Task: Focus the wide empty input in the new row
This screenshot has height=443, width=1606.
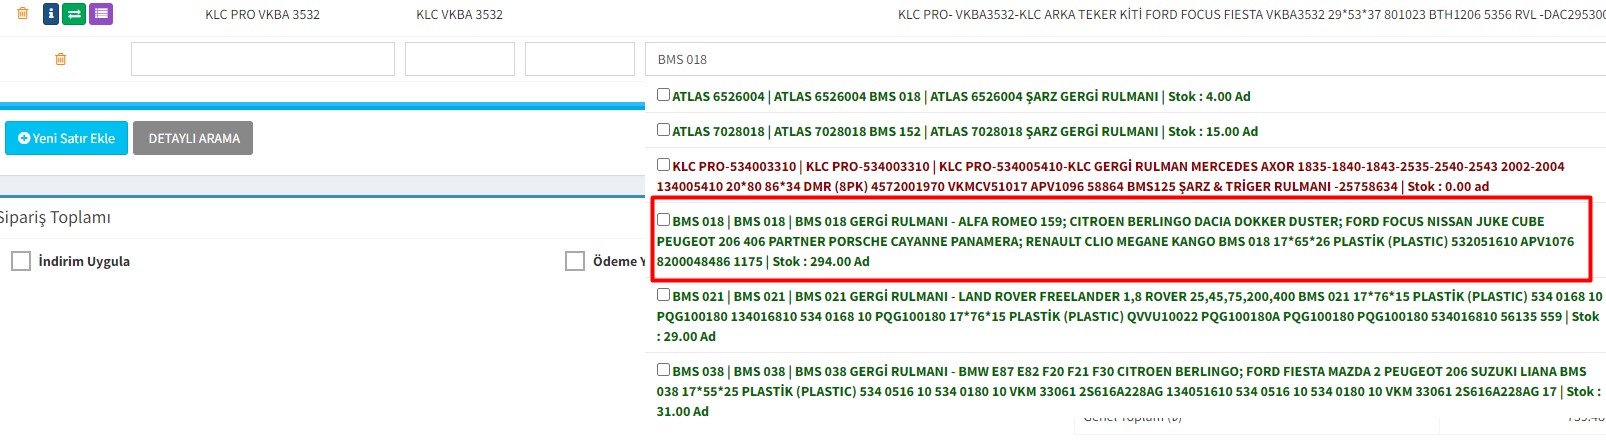Action: pyautogui.click(x=262, y=59)
